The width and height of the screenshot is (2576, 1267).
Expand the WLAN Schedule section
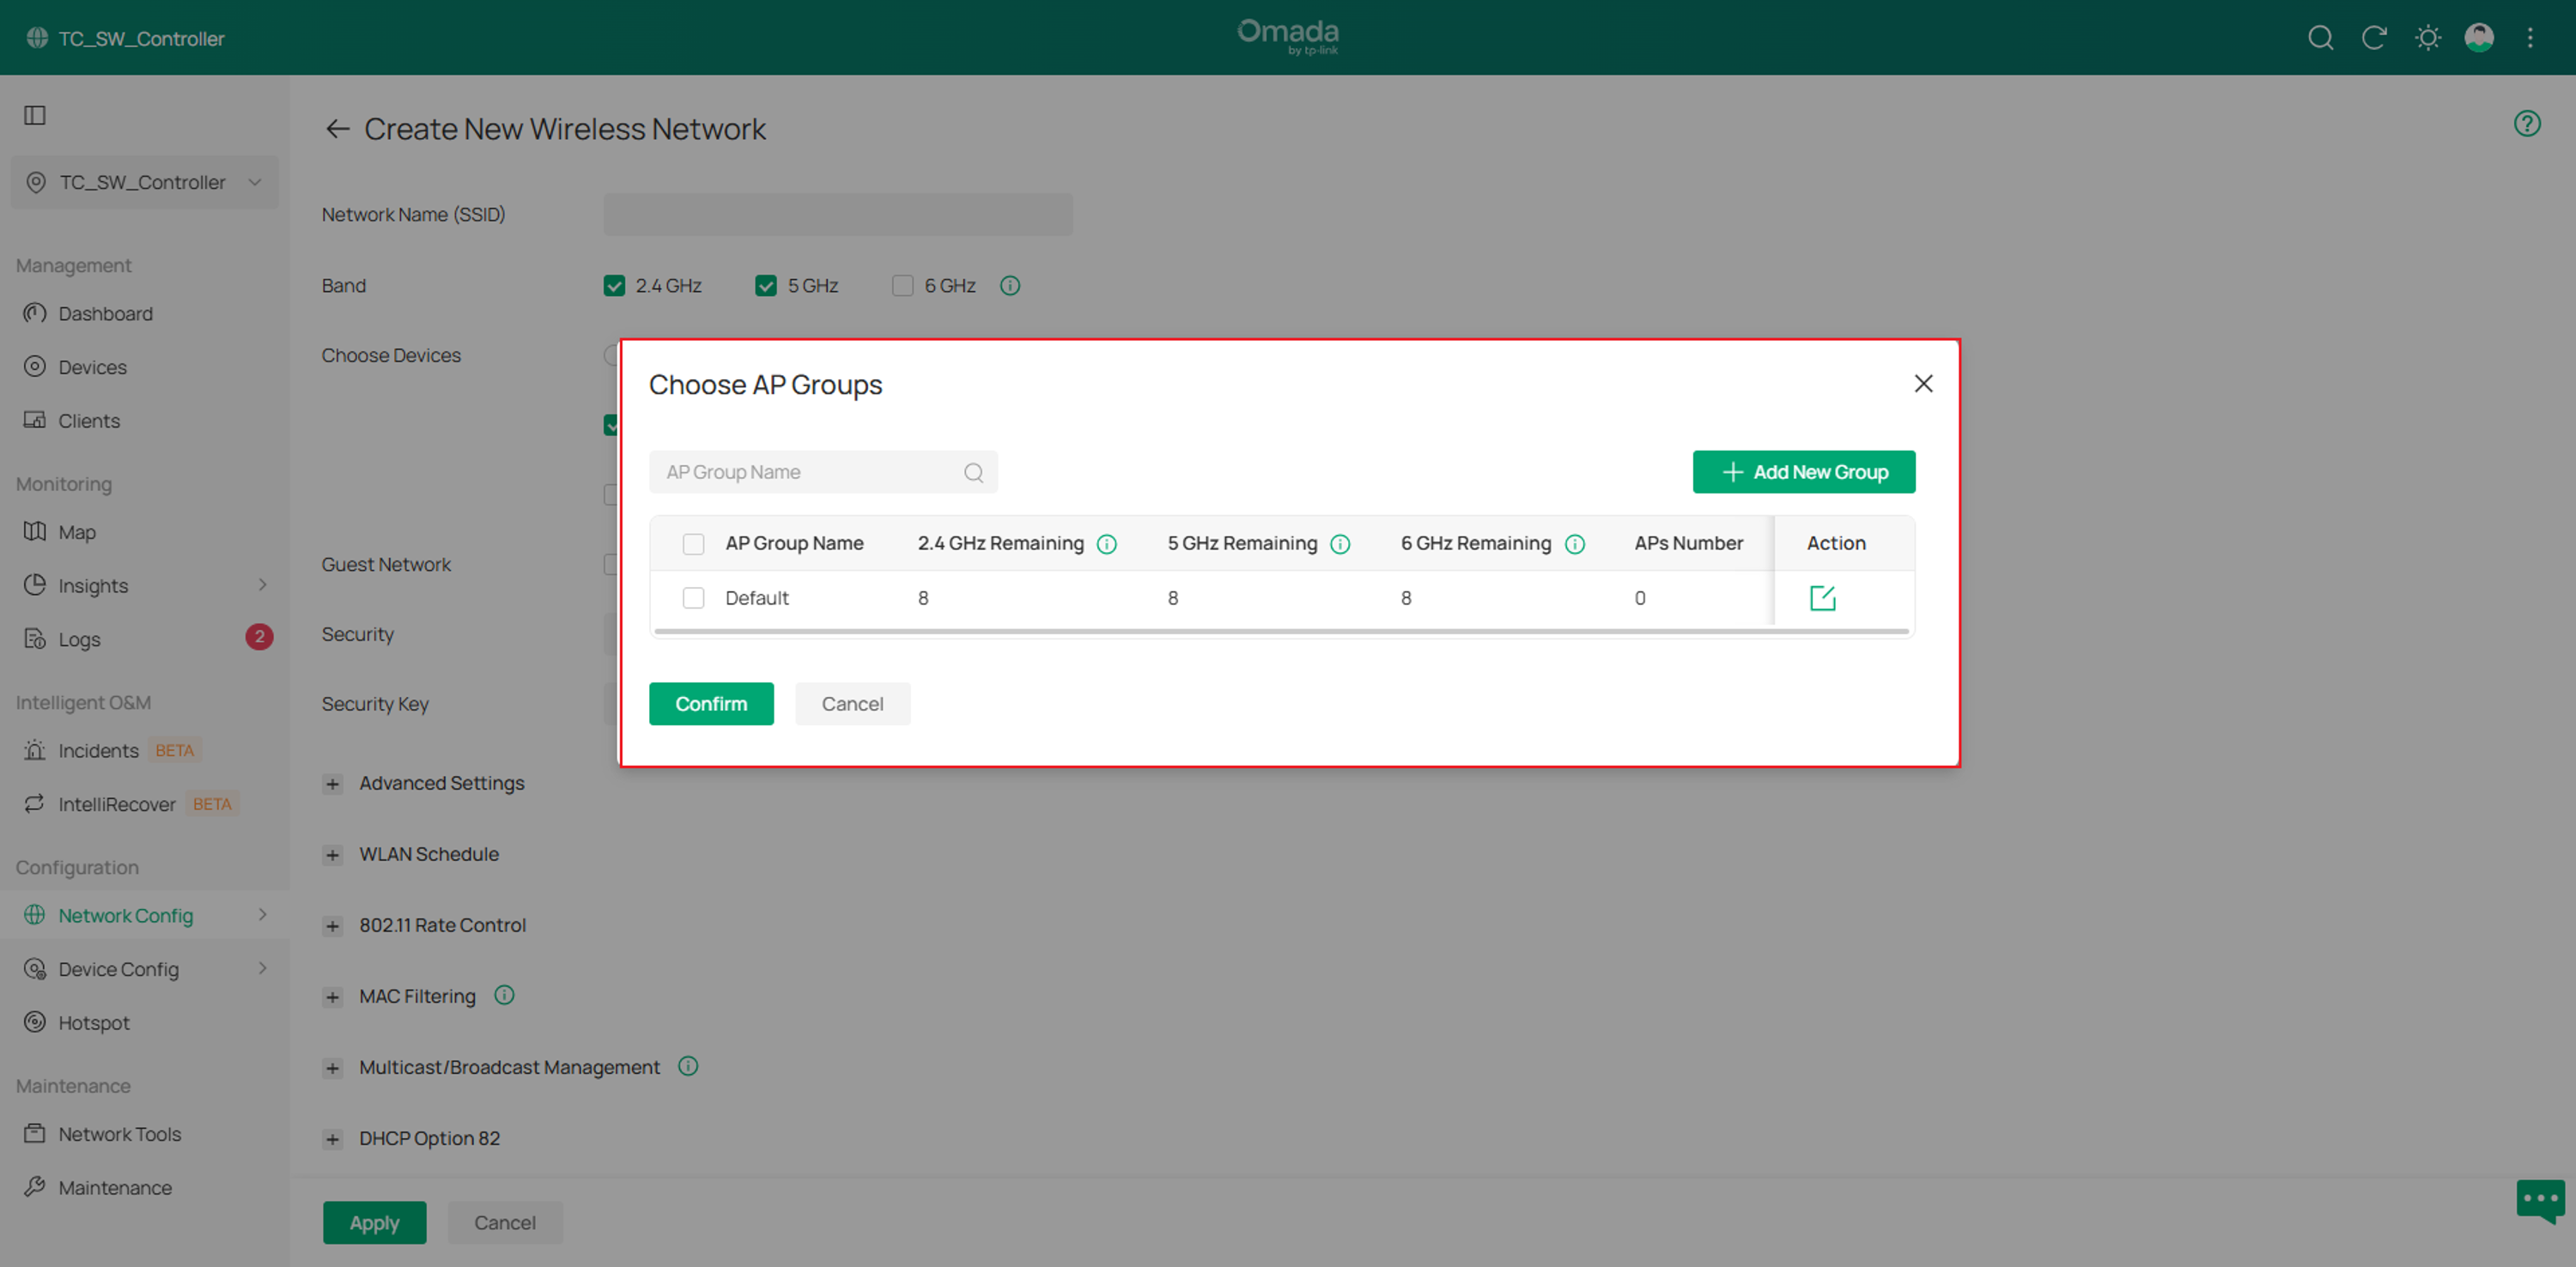tap(333, 855)
